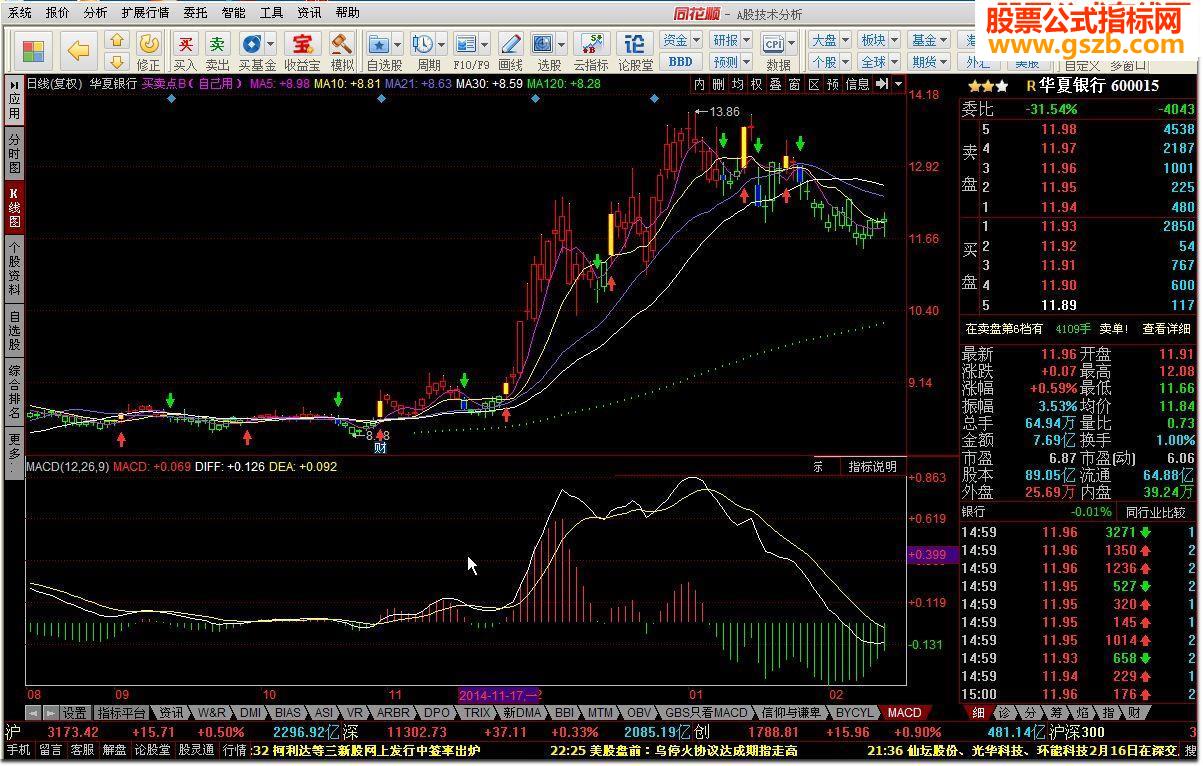Open the 论股堂 forum icon
This screenshot has height=766, width=1203.
(x=635, y=43)
